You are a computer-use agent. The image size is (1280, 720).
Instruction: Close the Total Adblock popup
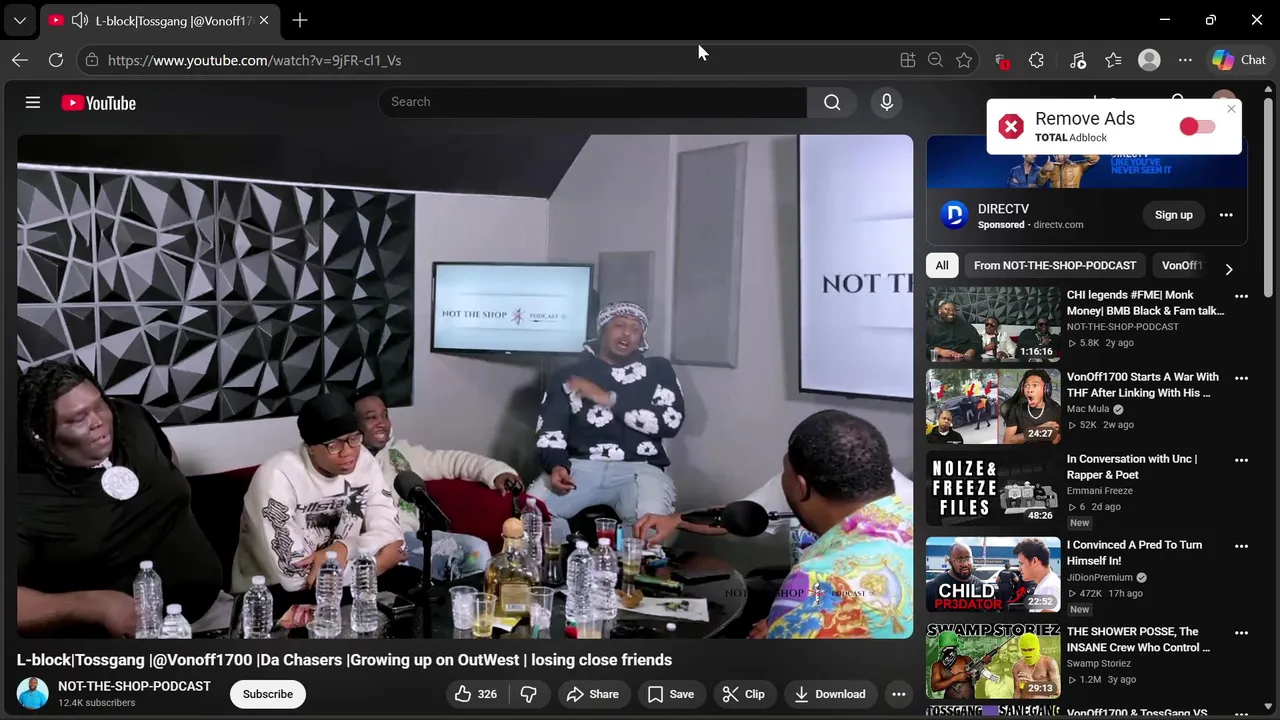pos(1231,109)
